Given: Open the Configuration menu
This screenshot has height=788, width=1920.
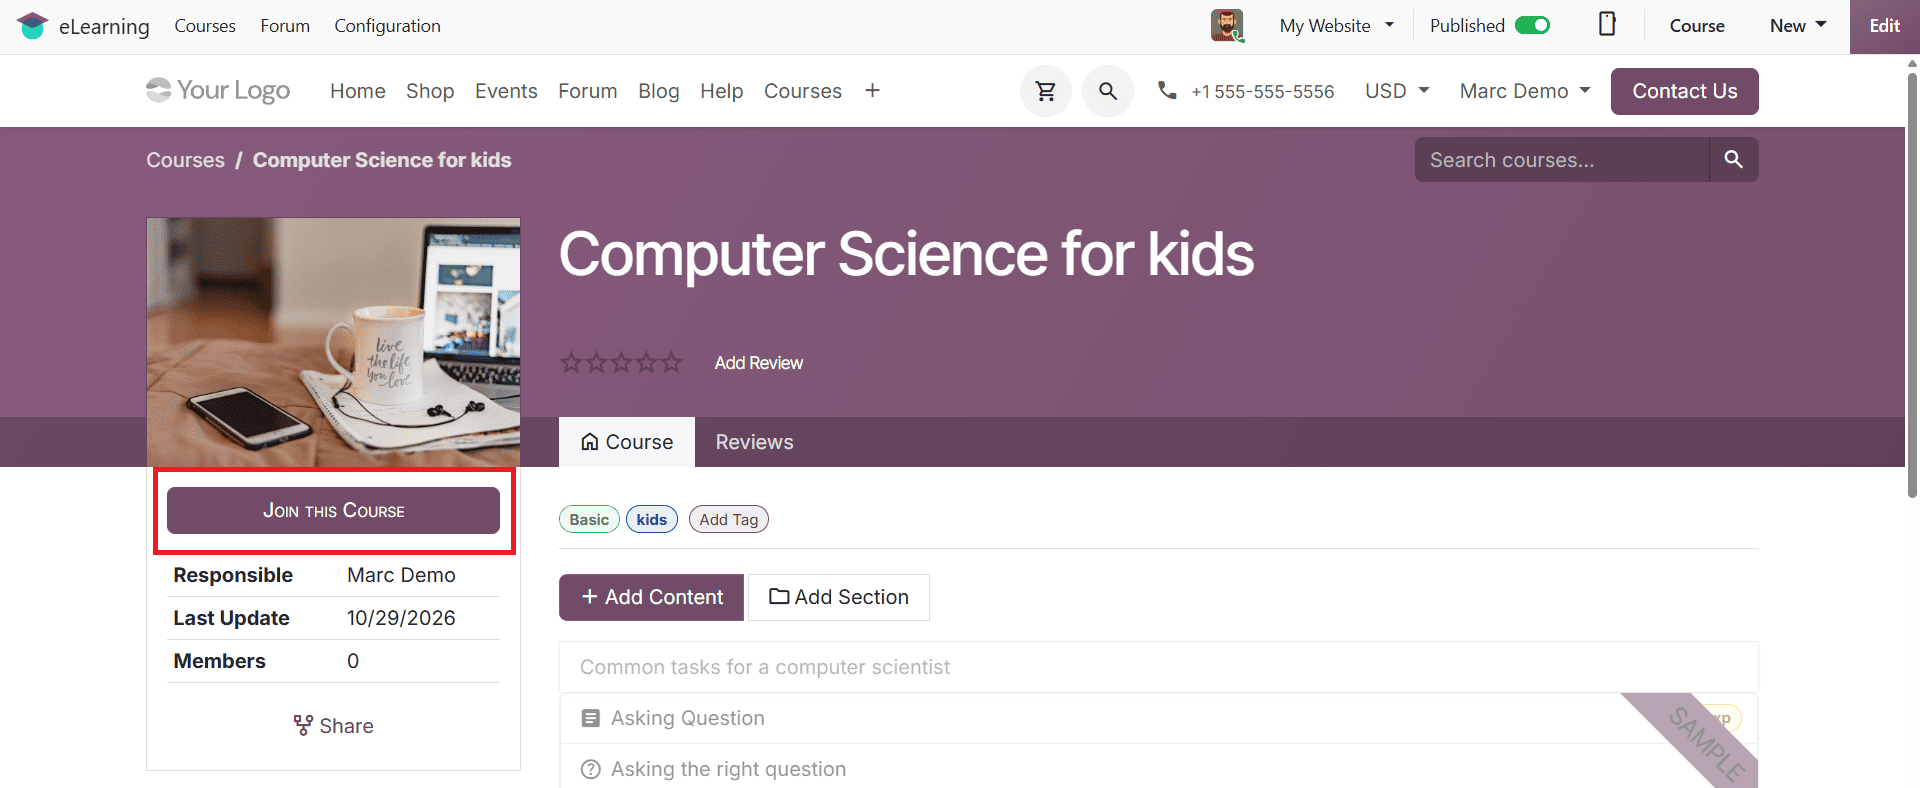Looking at the screenshot, I should point(387,26).
